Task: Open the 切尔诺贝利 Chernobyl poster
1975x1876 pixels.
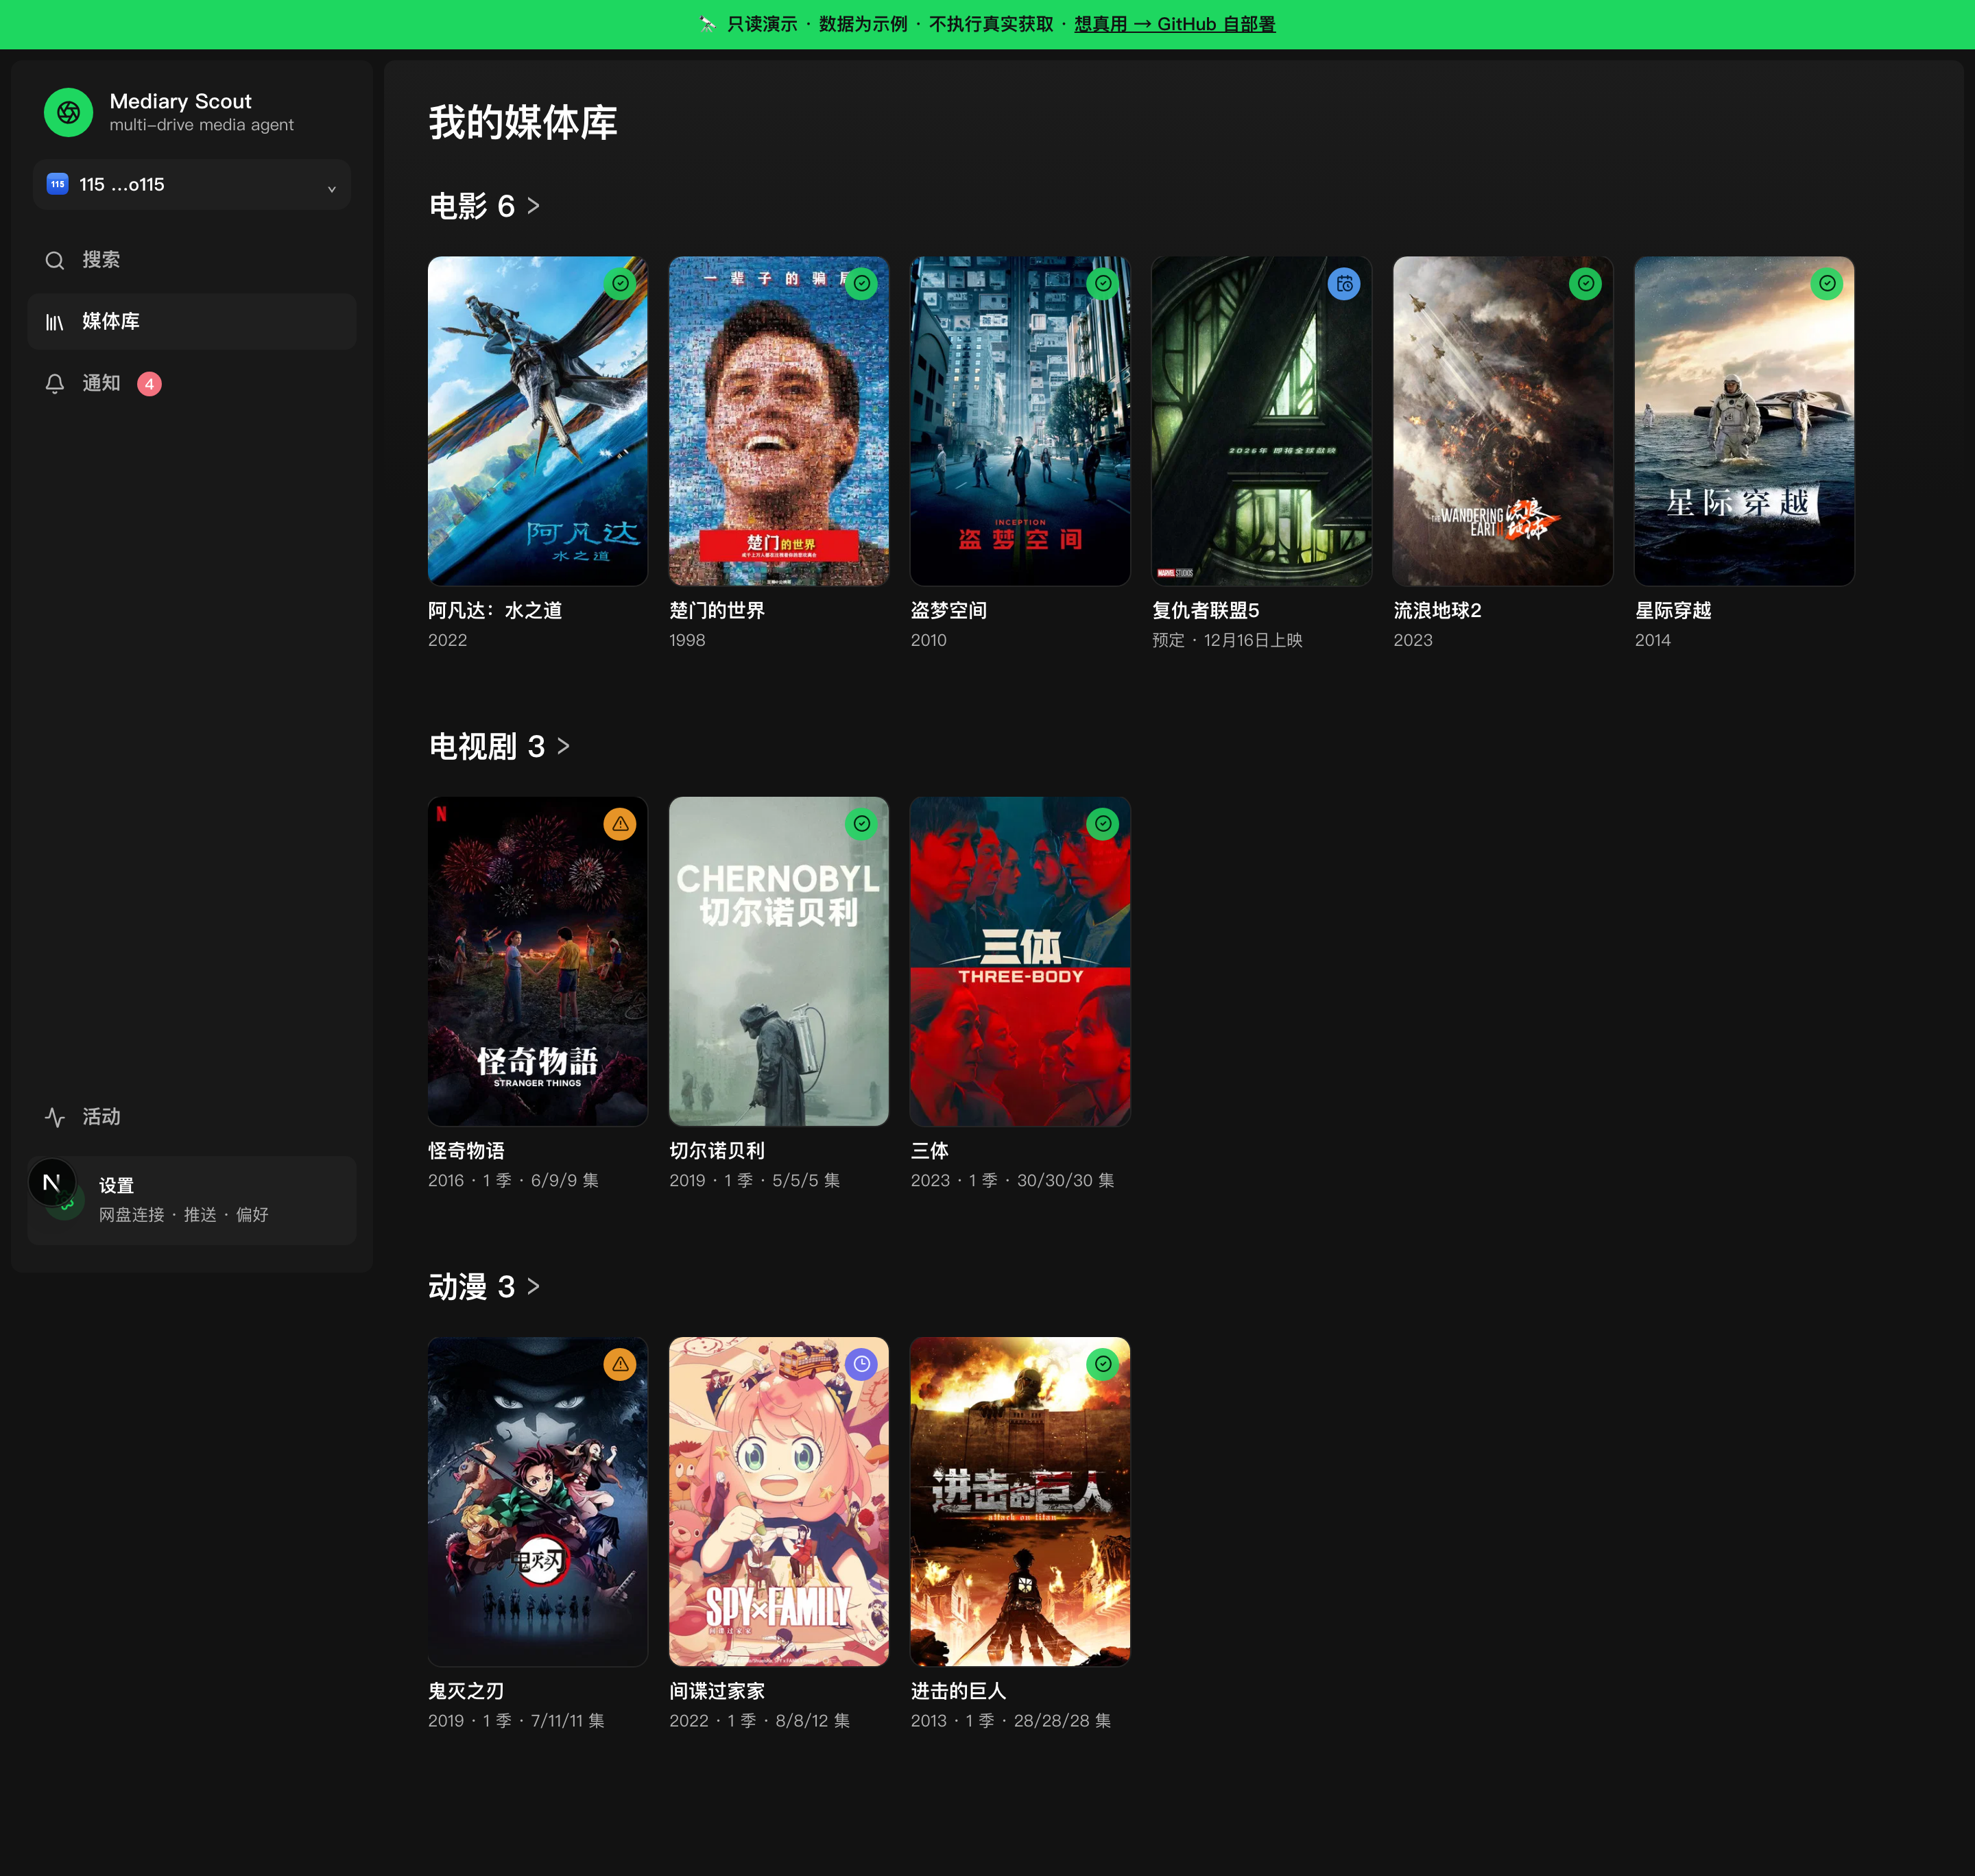Action: [x=779, y=961]
